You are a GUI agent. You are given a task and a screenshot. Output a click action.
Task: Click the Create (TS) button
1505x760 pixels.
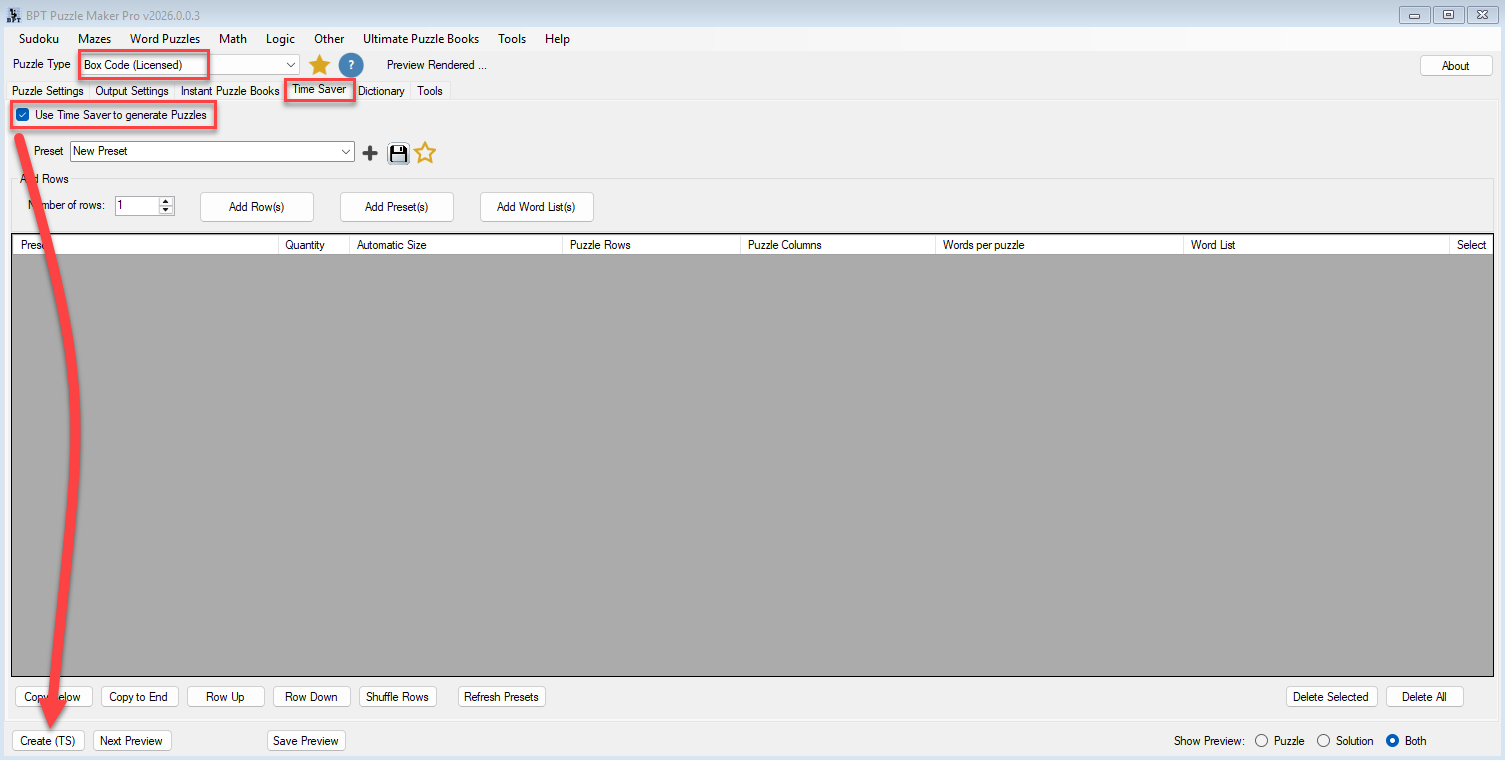point(49,741)
